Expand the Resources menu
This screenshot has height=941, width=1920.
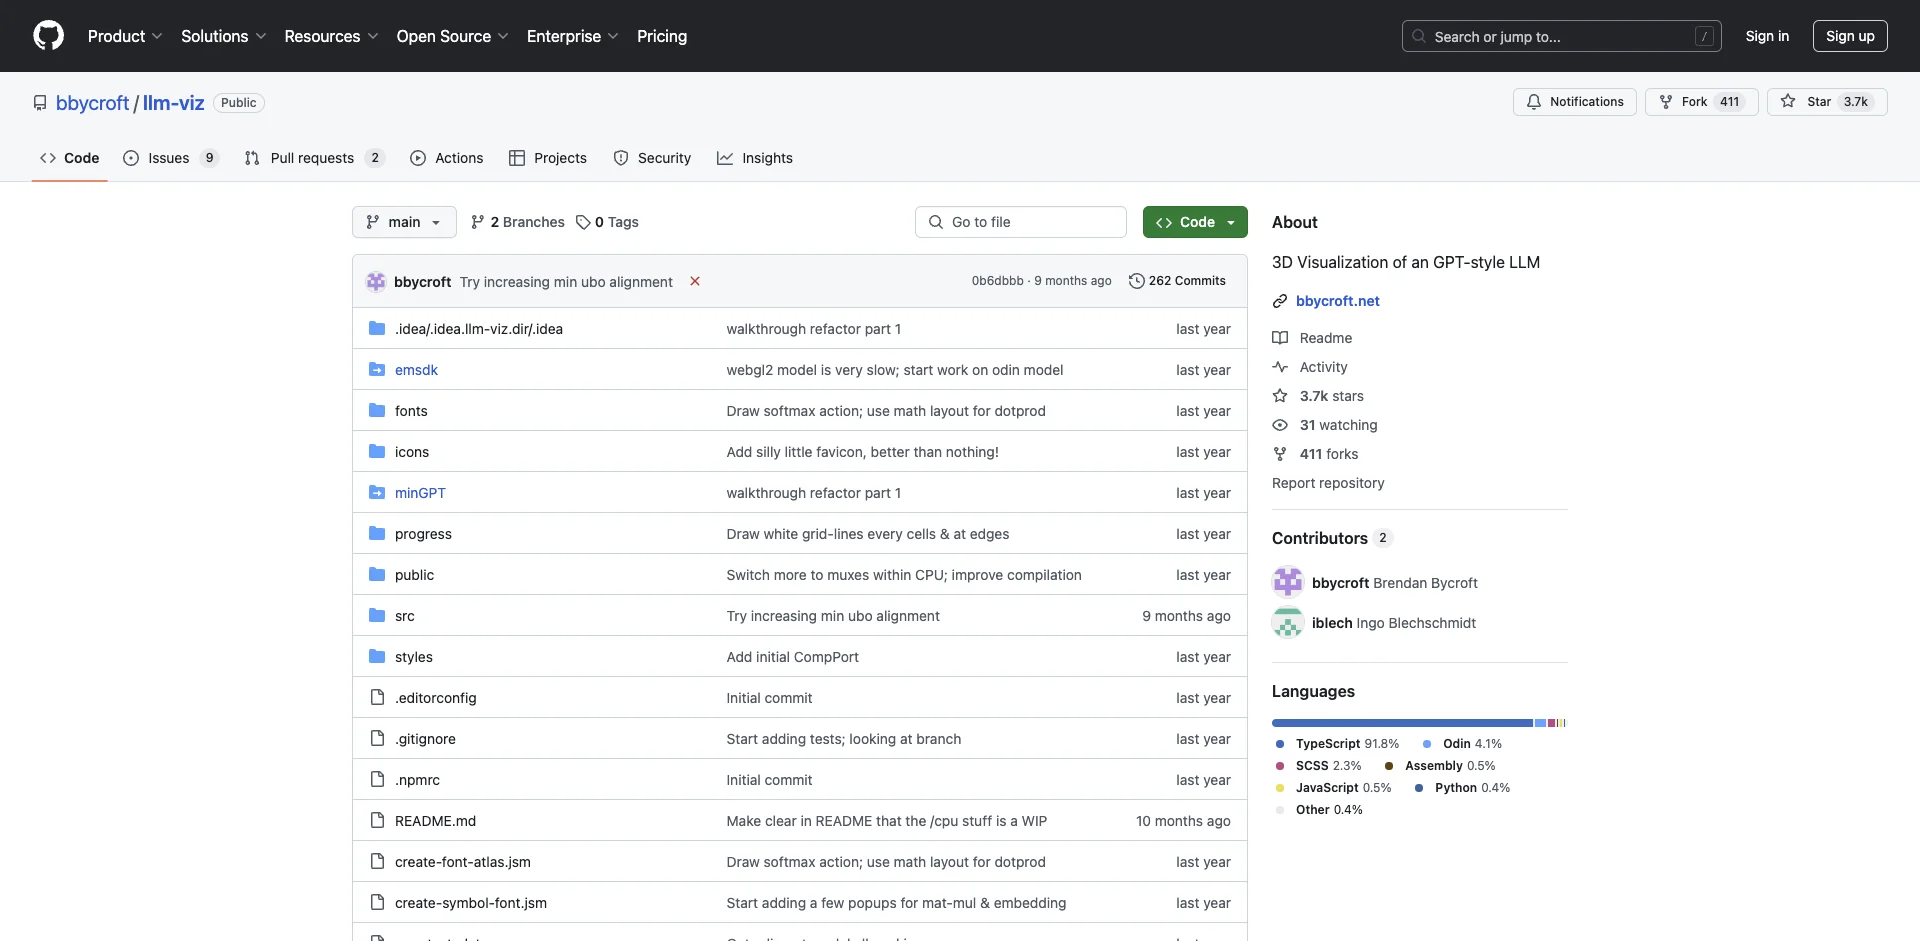click(x=331, y=36)
